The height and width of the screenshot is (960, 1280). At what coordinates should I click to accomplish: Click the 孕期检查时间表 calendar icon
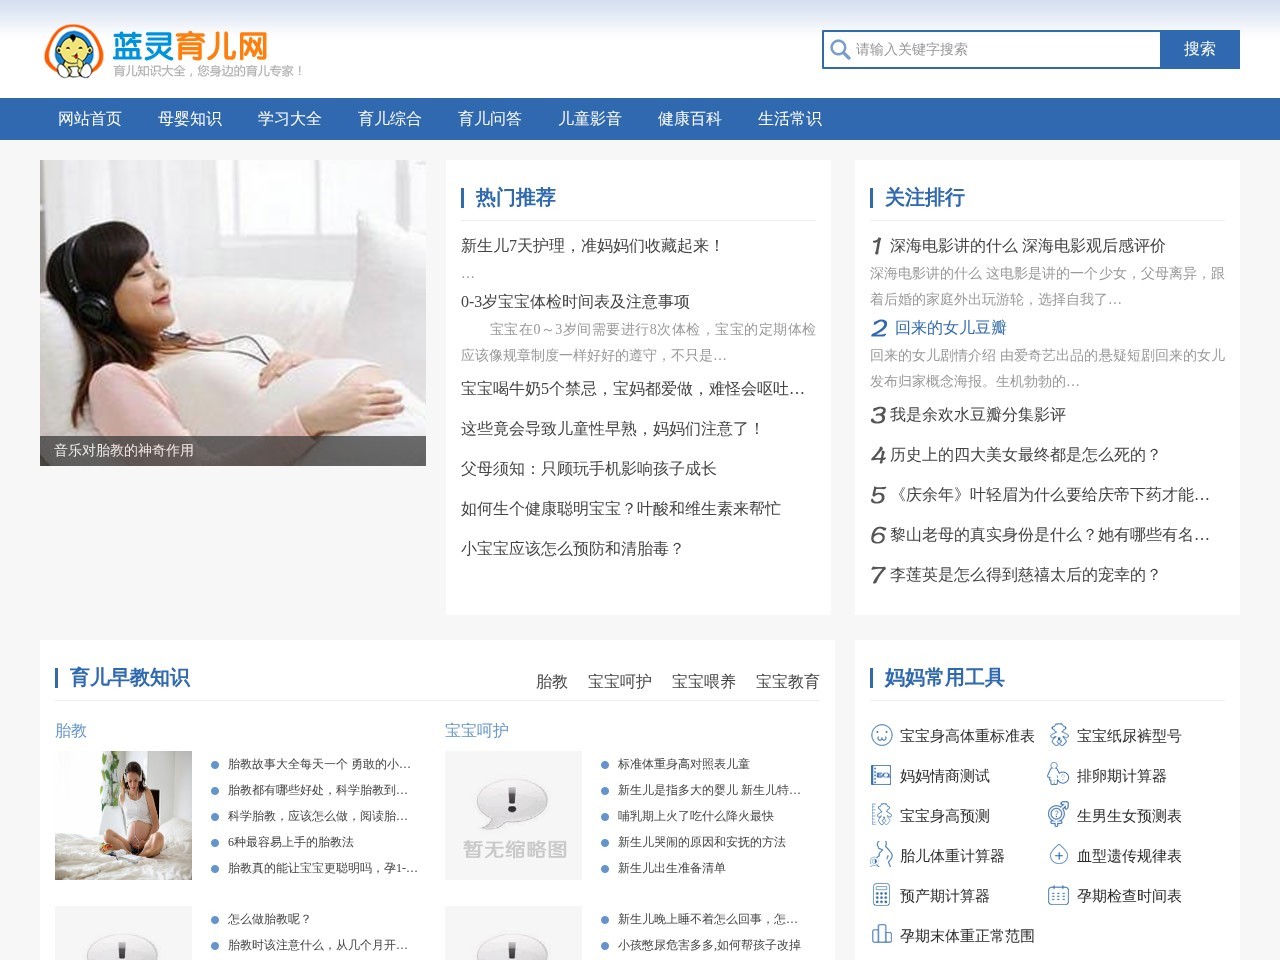click(x=1058, y=895)
